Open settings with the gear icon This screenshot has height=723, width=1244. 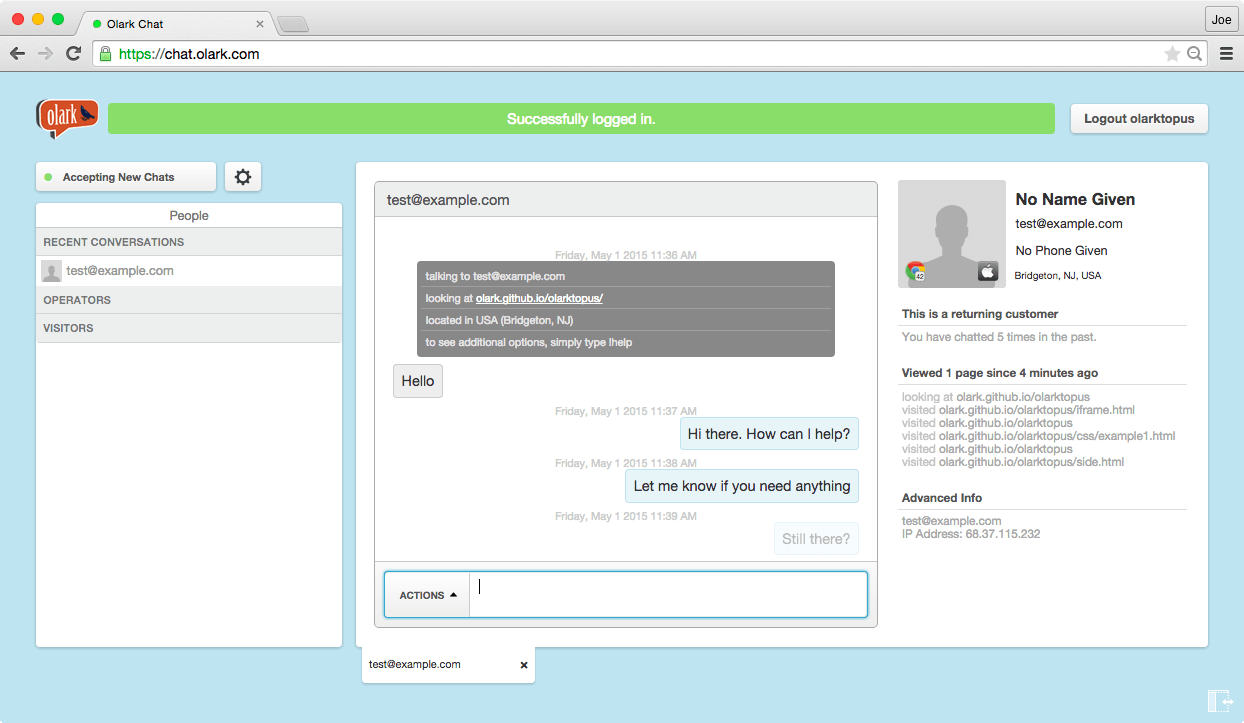tap(243, 177)
